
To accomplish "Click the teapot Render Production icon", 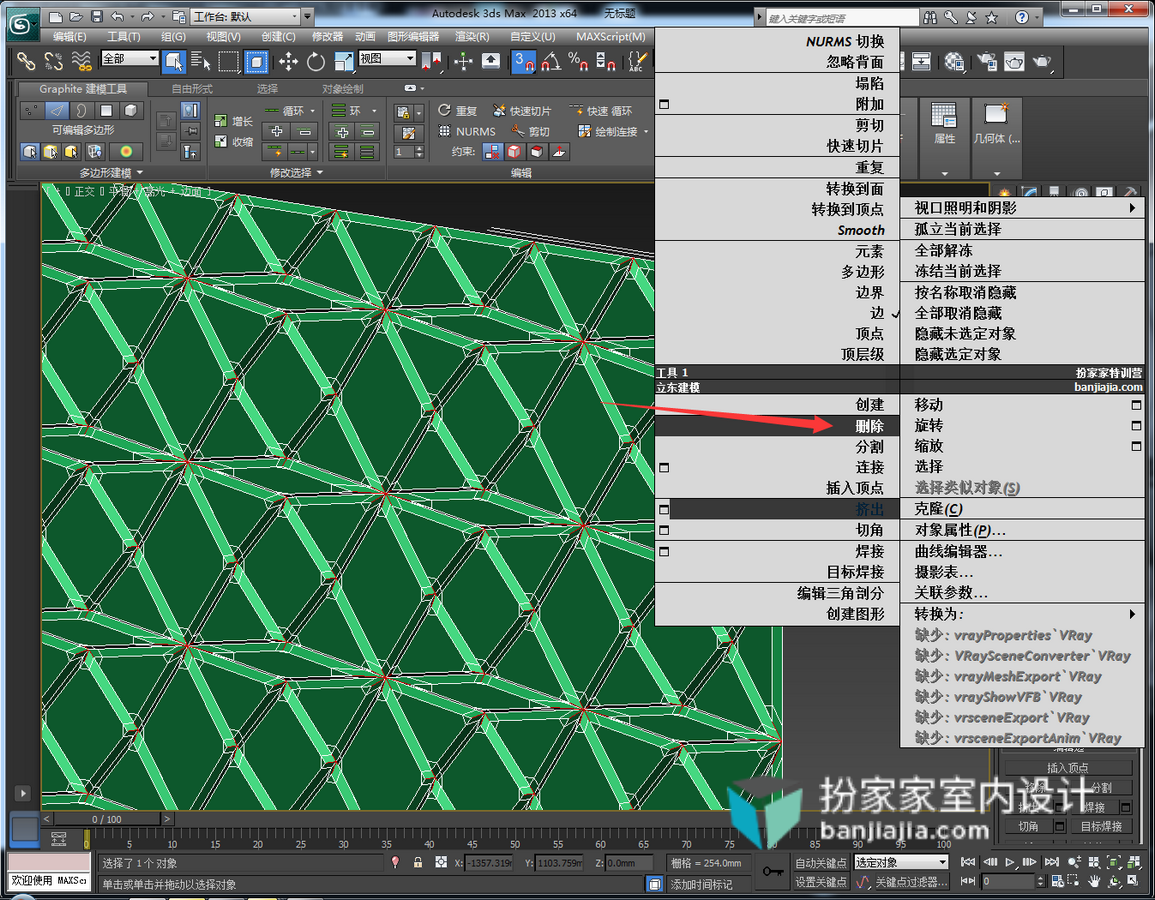I will pos(1042,62).
